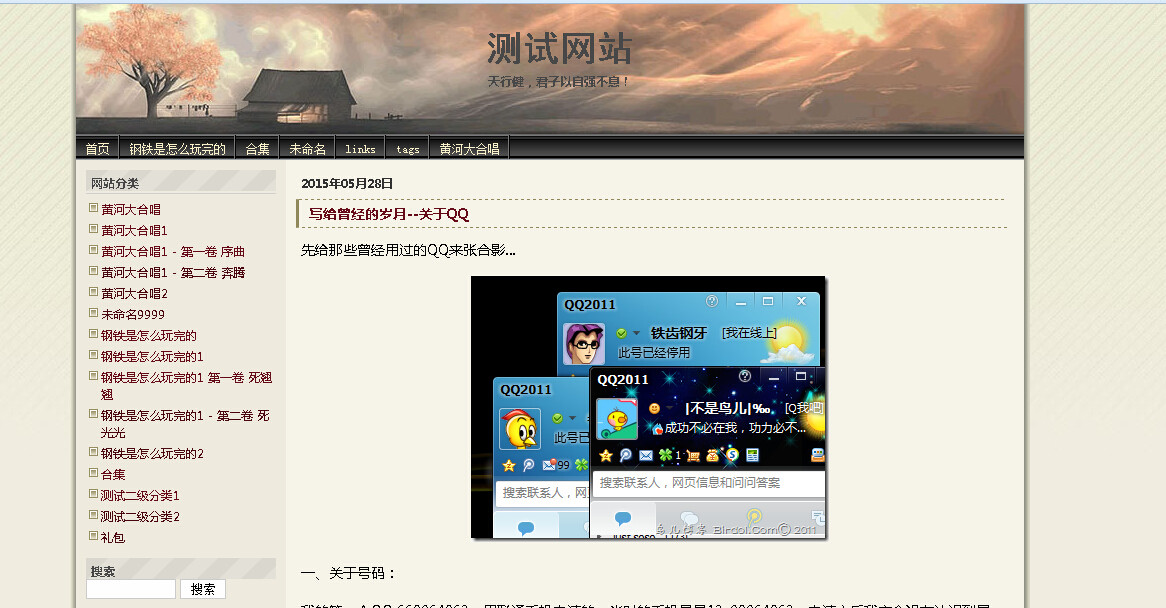The image size is (1166, 608).
Task: Click the 搜索 search button
Action: point(203,589)
